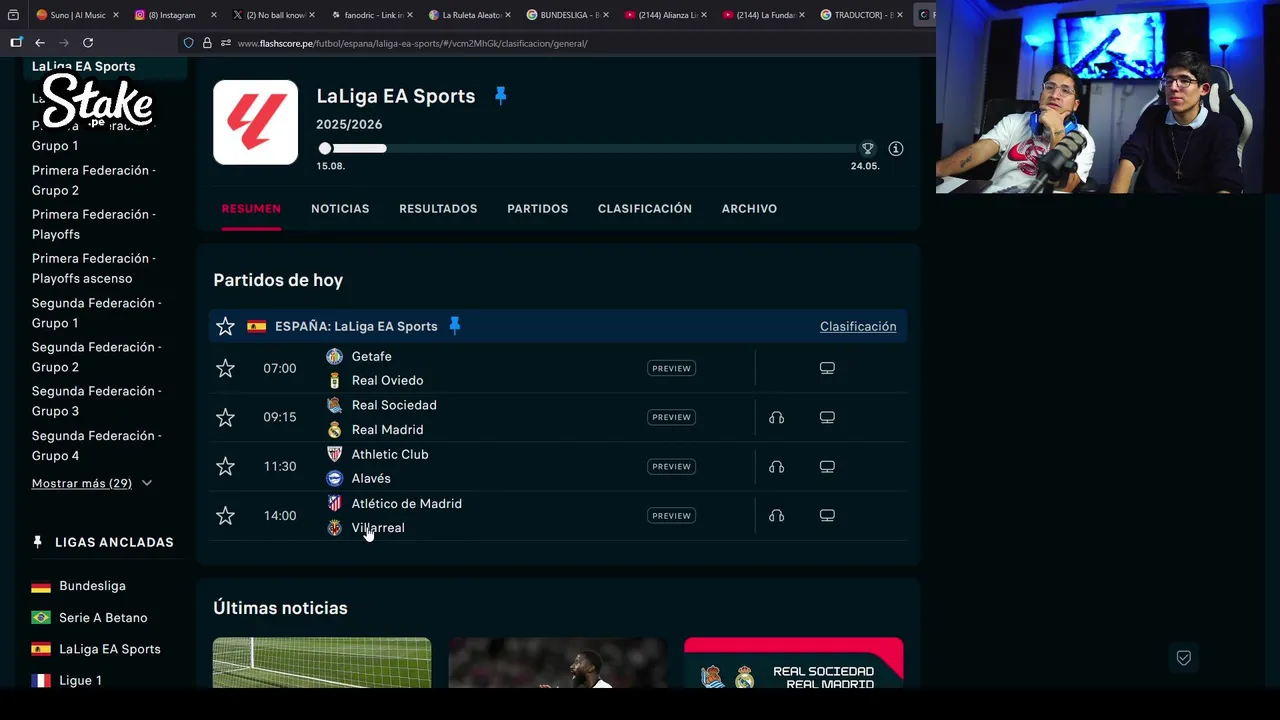Click Getafe team crest icon
The image size is (1280, 720).
click(x=334, y=356)
